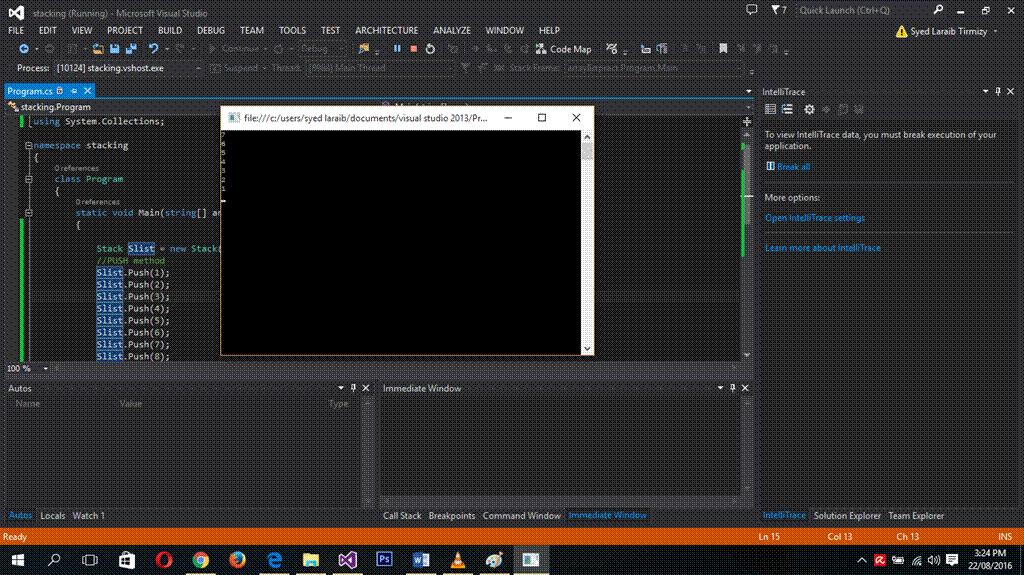This screenshot has width=1024, height=575.
Task: Toggle pin on Immediate Window panel
Action: coord(732,387)
